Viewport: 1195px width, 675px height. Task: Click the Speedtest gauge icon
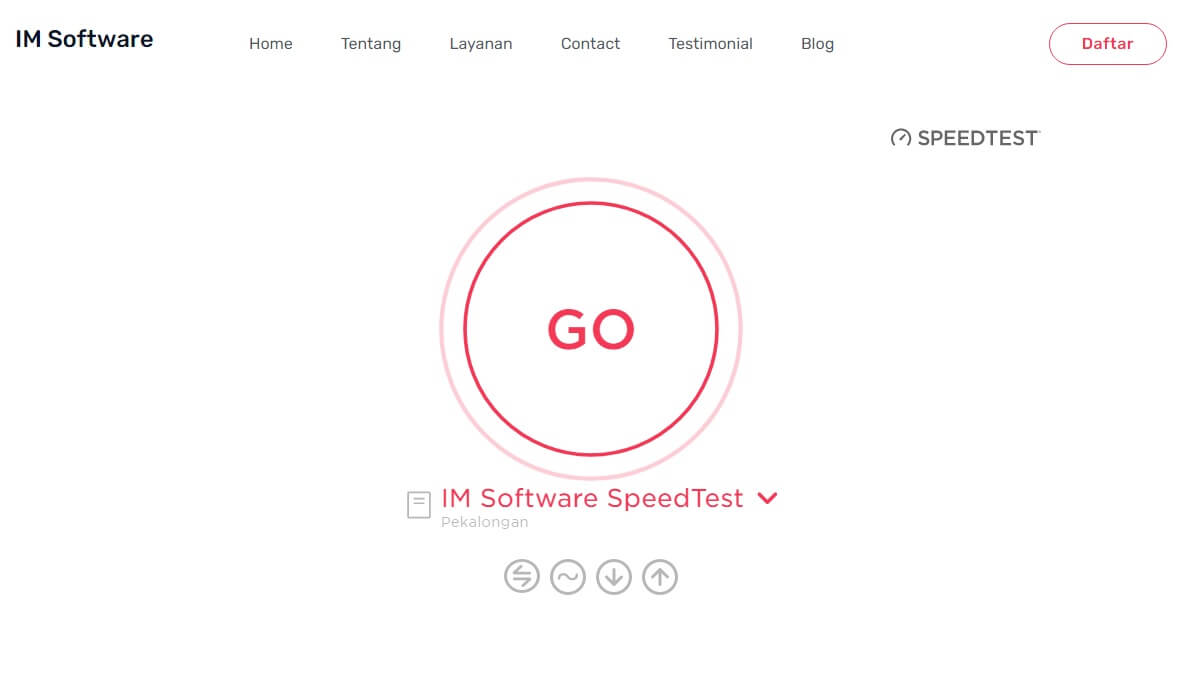click(901, 138)
